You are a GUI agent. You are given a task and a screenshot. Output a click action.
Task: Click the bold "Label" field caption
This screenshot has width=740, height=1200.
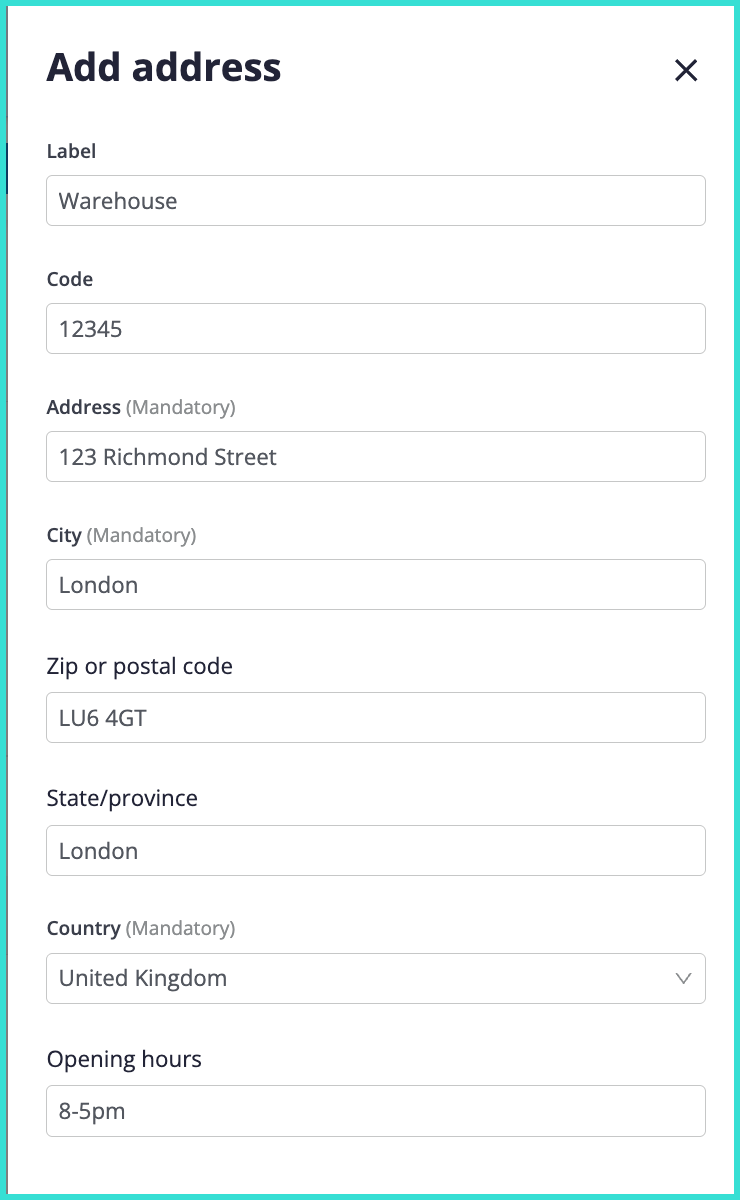(x=71, y=151)
